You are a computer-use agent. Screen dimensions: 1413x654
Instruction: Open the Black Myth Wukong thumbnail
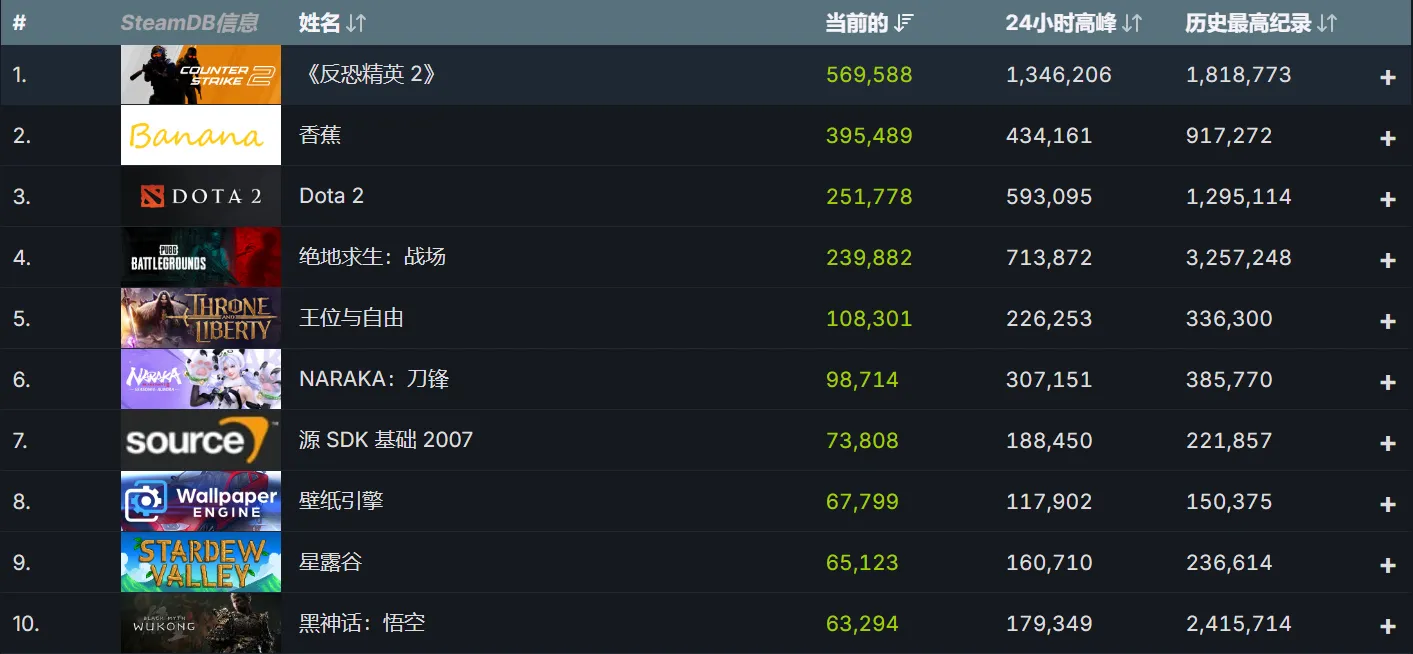click(201, 624)
